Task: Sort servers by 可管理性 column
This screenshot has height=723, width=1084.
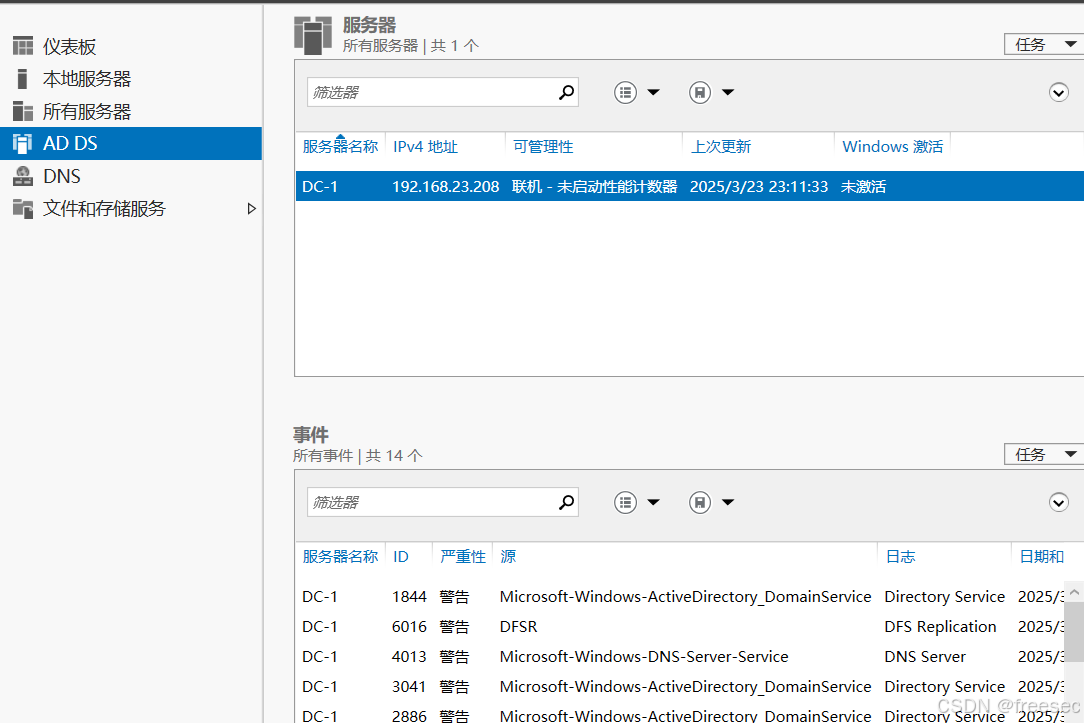Action: pyautogui.click(x=543, y=147)
